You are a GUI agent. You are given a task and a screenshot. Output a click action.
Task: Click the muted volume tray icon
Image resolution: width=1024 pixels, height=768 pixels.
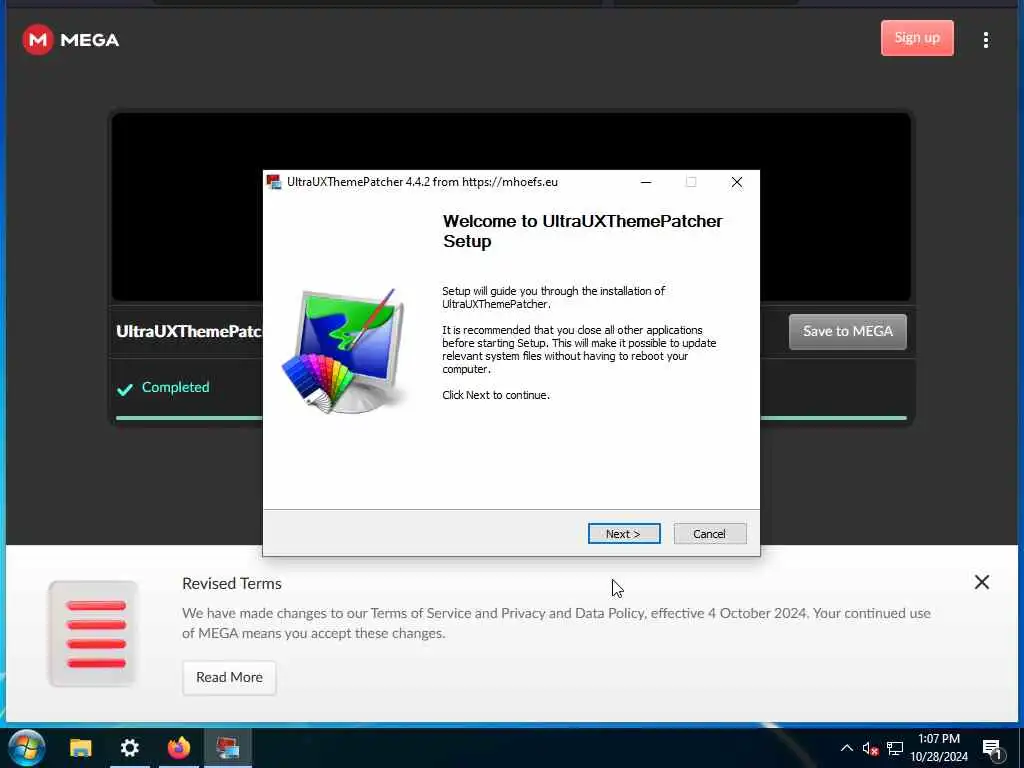point(870,748)
